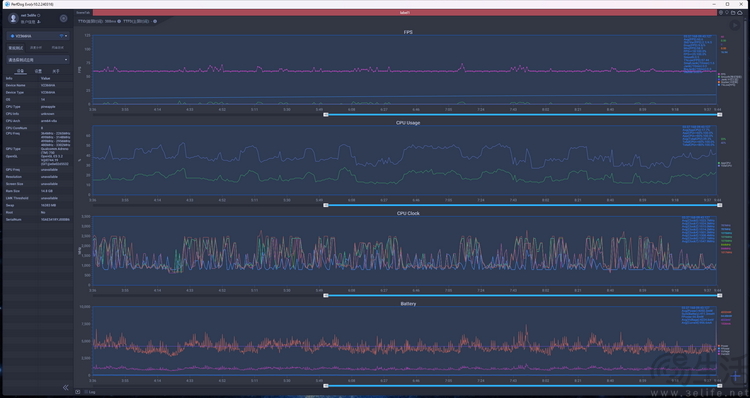
Task: Click the red label1 bar
Action: click(x=405, y=13)
